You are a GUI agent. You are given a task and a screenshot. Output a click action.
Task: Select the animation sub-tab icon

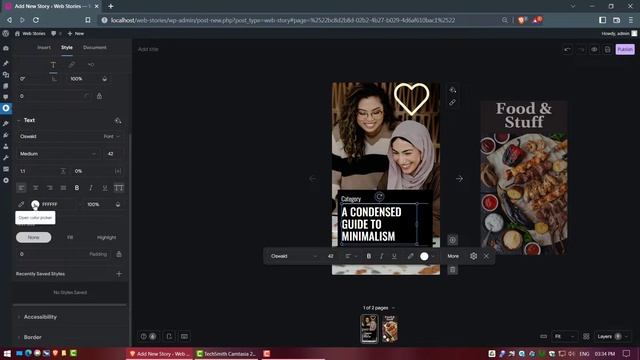click(91, 65)
